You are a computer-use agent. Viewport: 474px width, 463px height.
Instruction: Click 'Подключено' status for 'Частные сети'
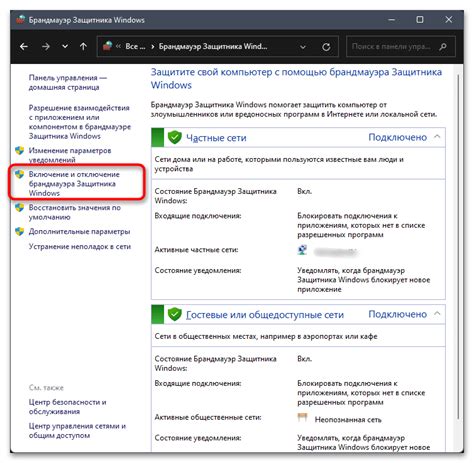pyautogui.click(x=397, y=137)
